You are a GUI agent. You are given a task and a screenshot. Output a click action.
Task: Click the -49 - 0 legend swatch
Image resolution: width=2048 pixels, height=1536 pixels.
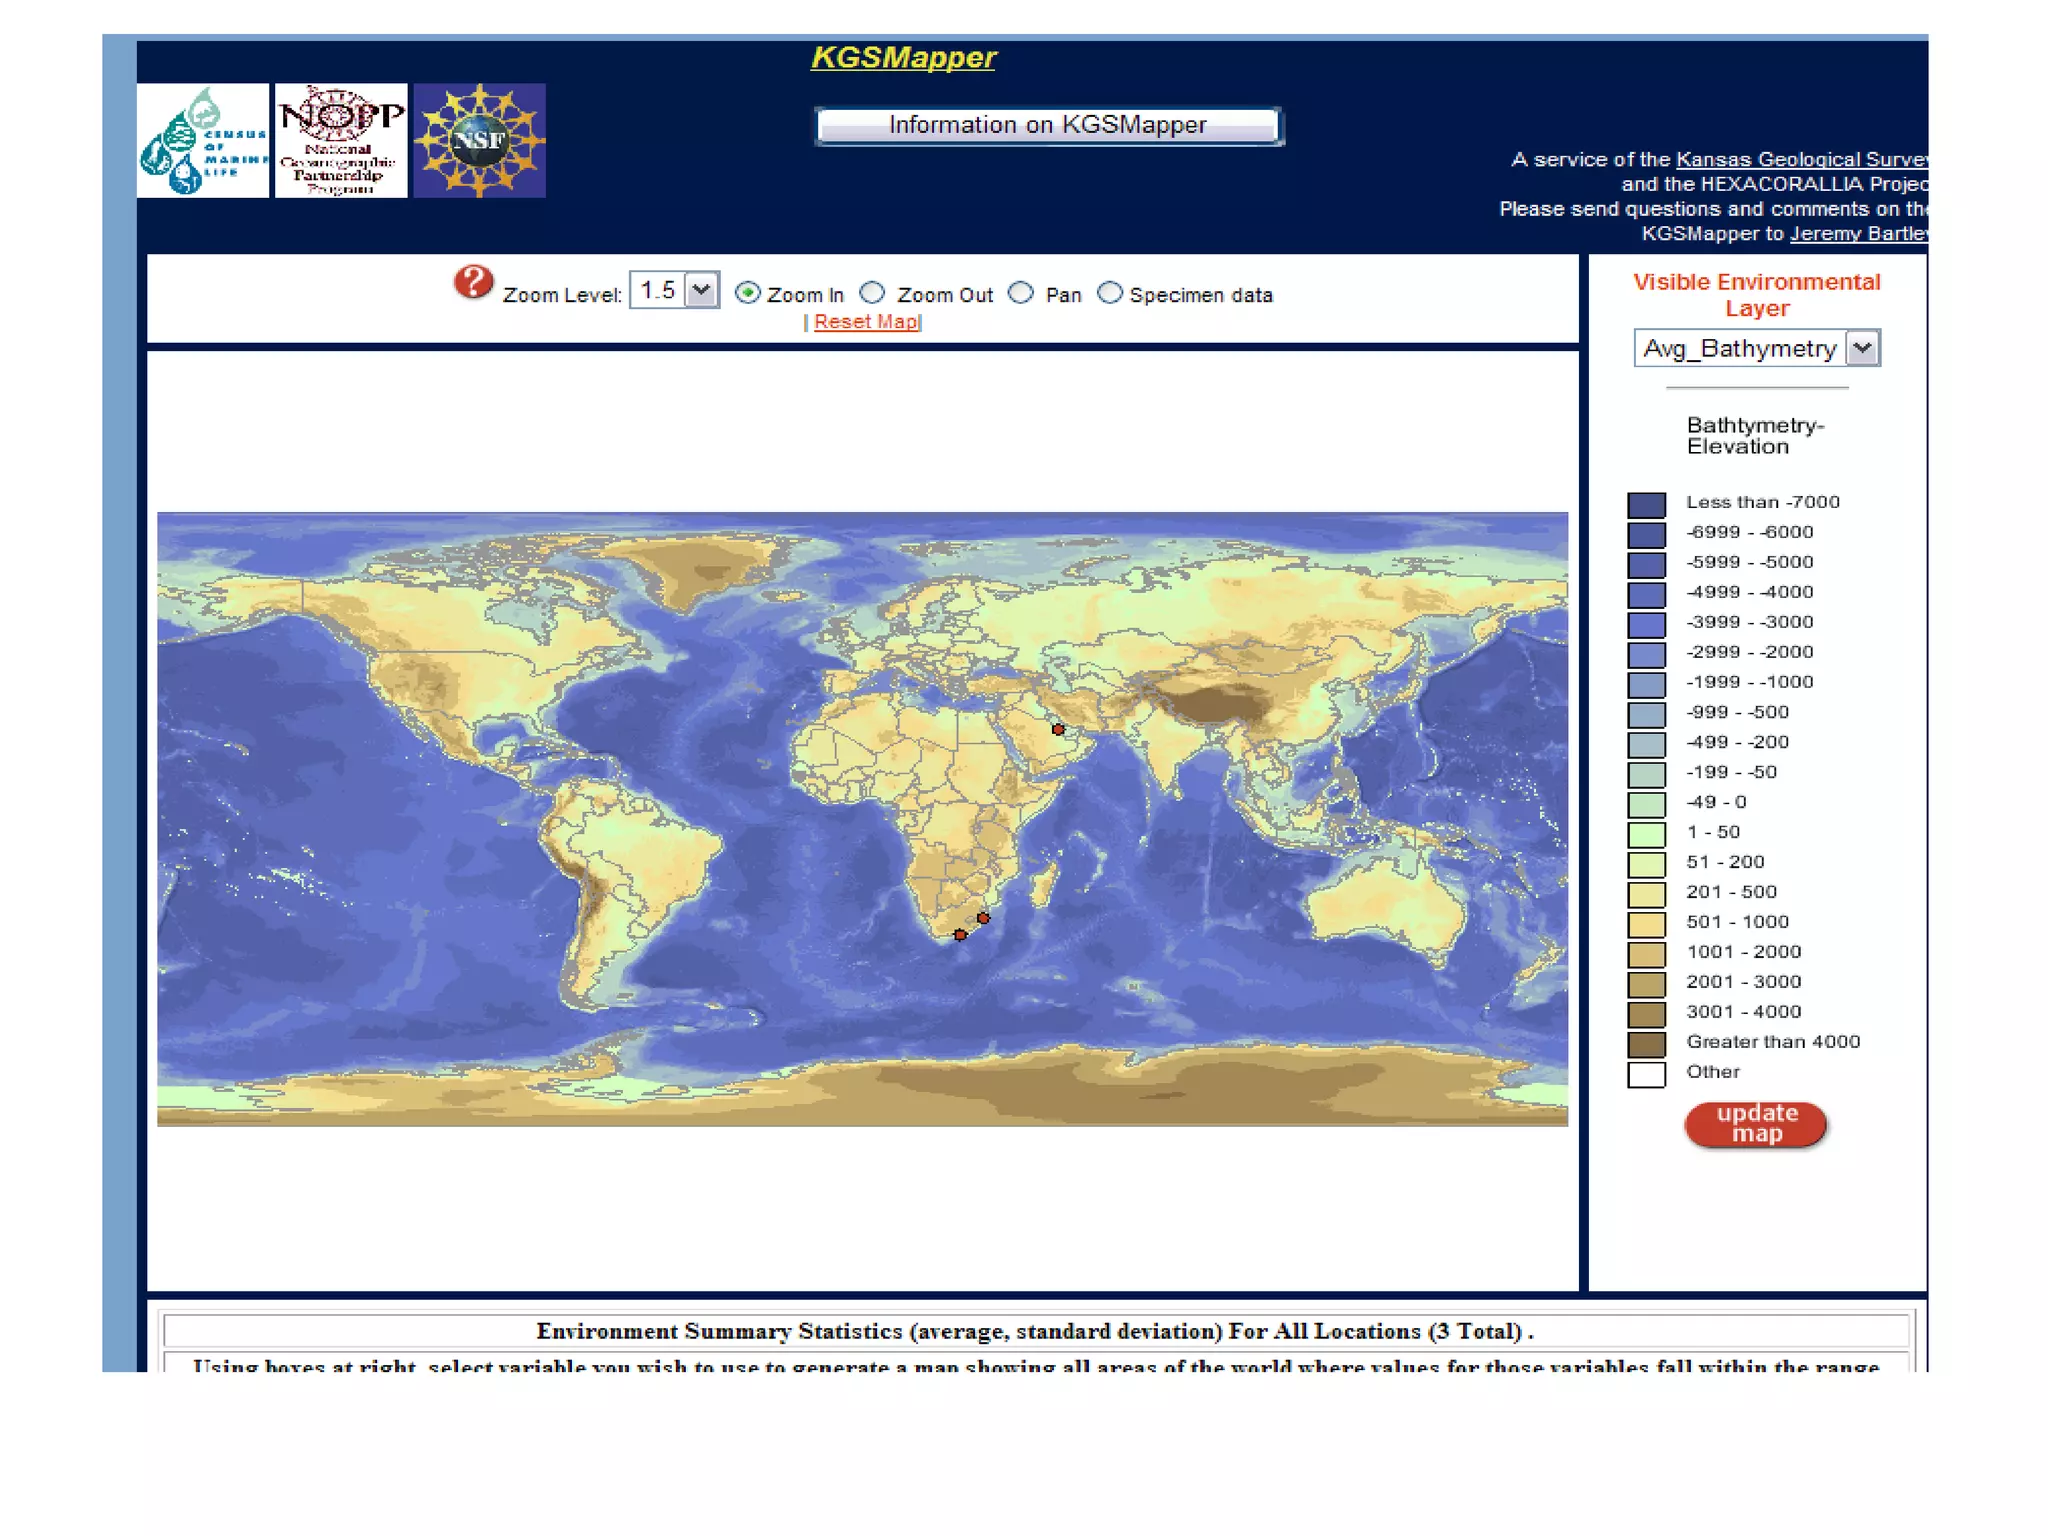pyautogui.click(x=1646, y=804)
